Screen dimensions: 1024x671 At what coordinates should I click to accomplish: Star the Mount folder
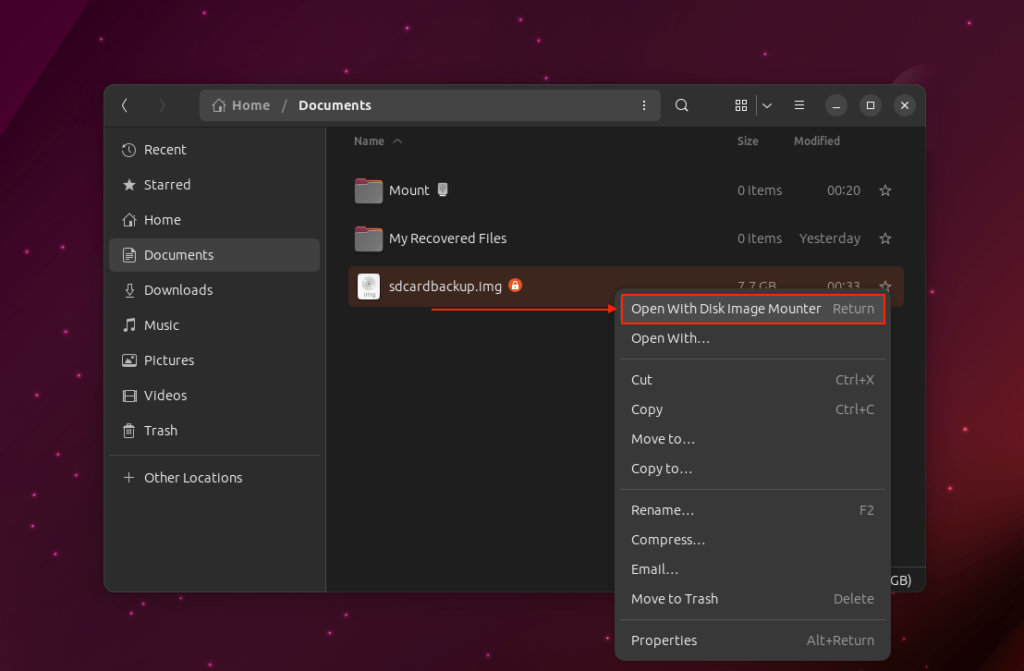(885, 190)
